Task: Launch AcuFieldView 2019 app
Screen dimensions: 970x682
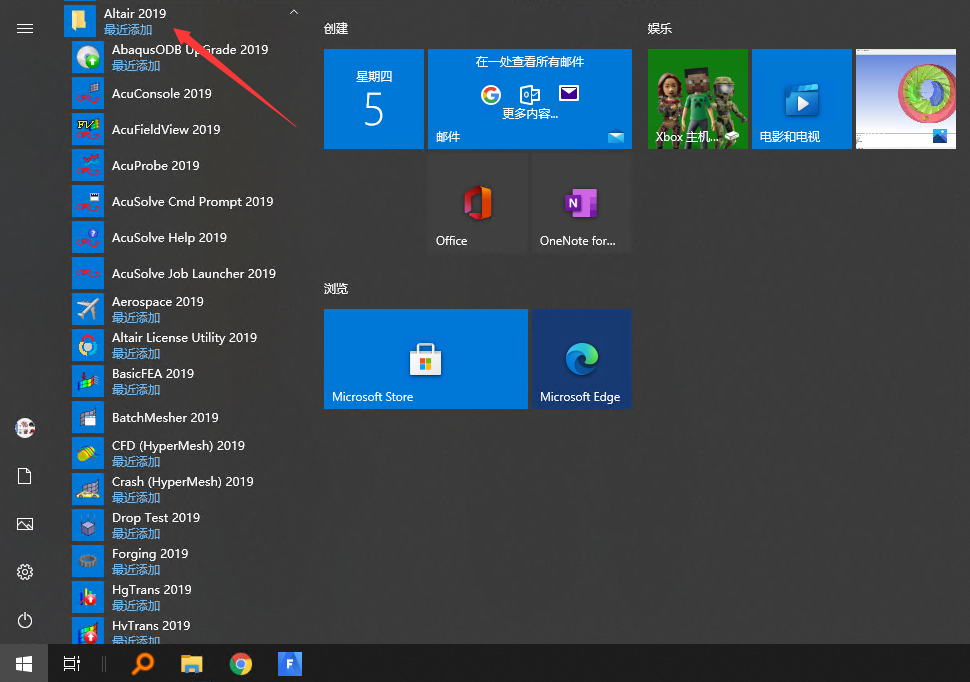Action: point(165,130)
